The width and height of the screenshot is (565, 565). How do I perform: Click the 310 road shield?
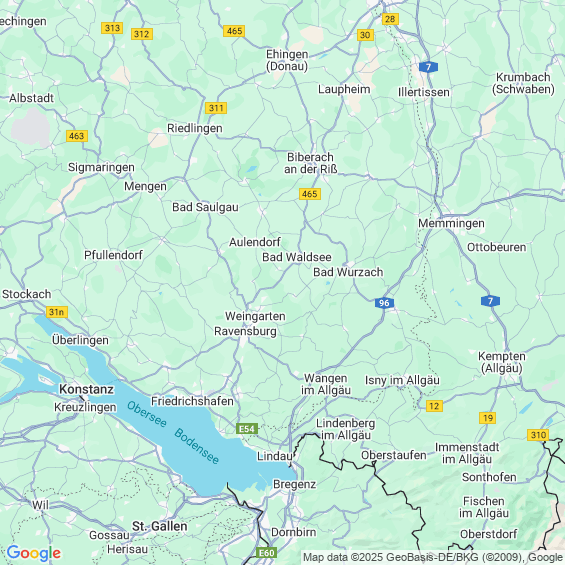pyautogui.click(x=538, y=435)
